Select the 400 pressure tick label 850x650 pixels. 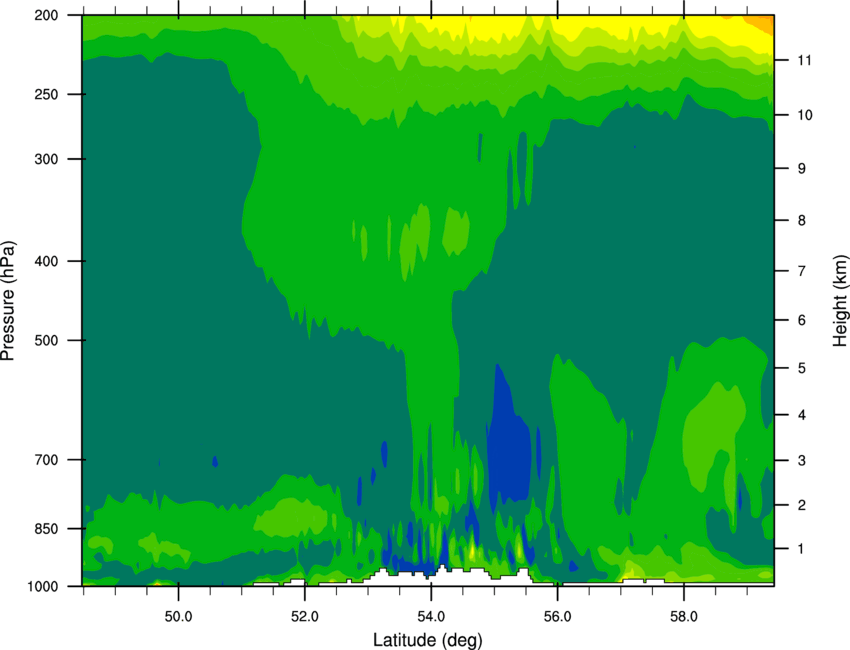coord(46,261)
